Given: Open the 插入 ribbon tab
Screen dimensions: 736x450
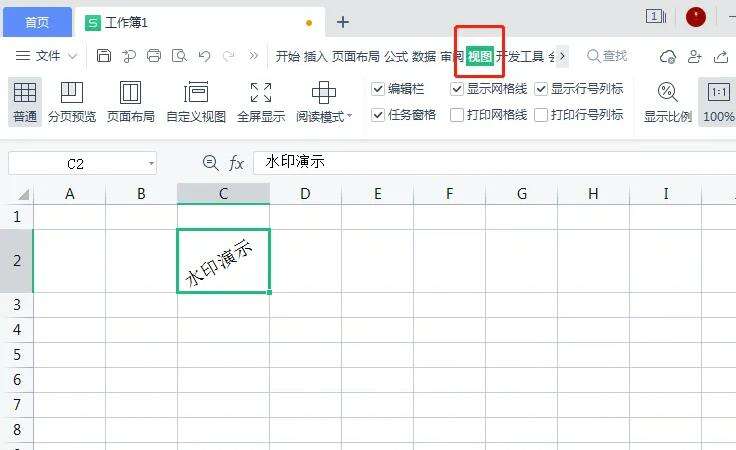Looking at the screenshot, I should tap(315, 57).
